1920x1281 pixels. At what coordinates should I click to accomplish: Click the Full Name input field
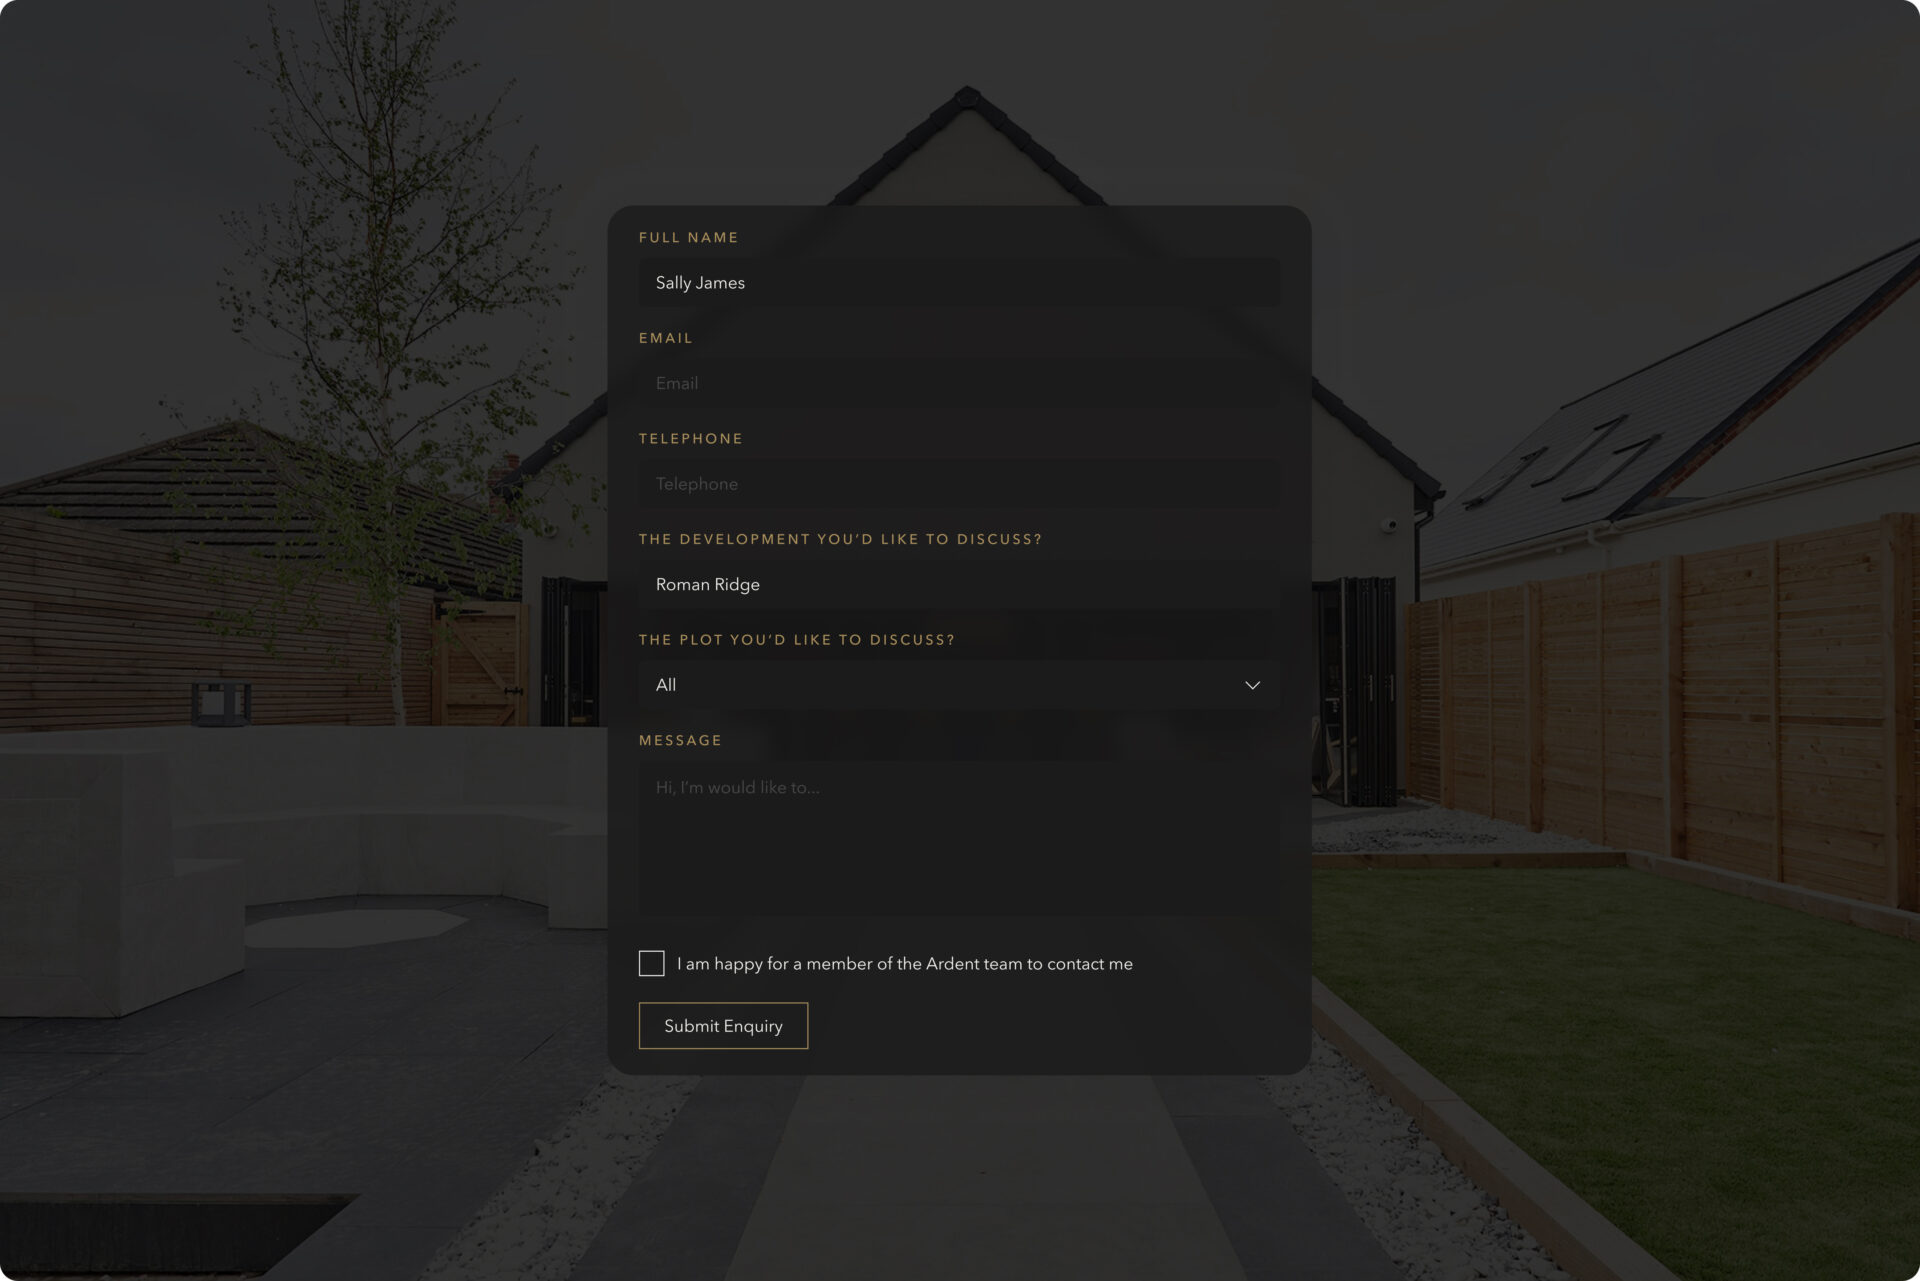[959, 282]
